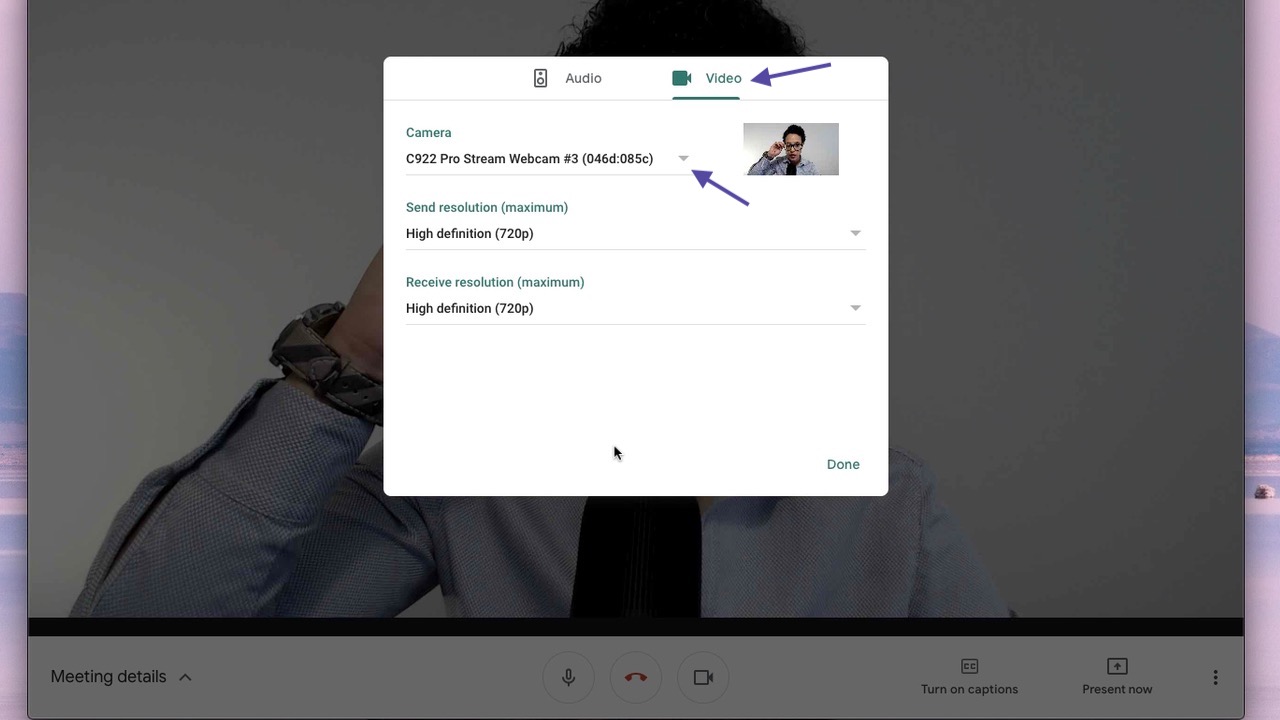1280x720 pixels.
Task: Open the More options three-dot menu
Action: pos(1215,677)
